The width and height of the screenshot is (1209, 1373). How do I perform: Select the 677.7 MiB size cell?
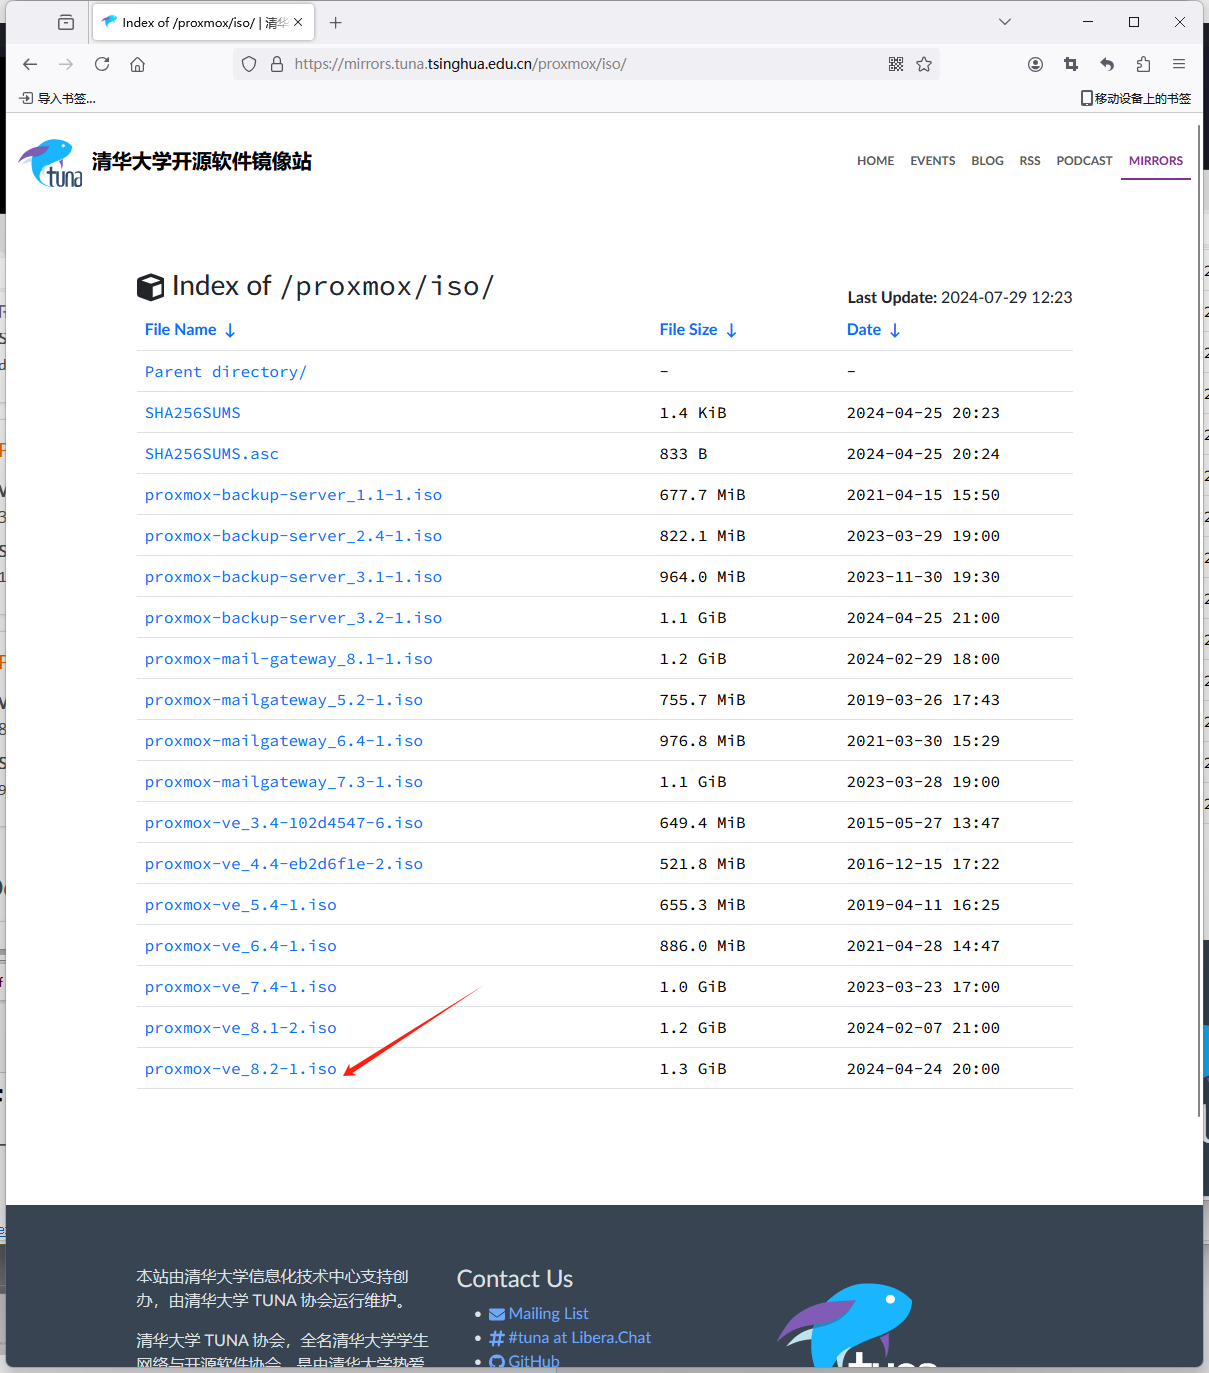(x=702, y=495)
